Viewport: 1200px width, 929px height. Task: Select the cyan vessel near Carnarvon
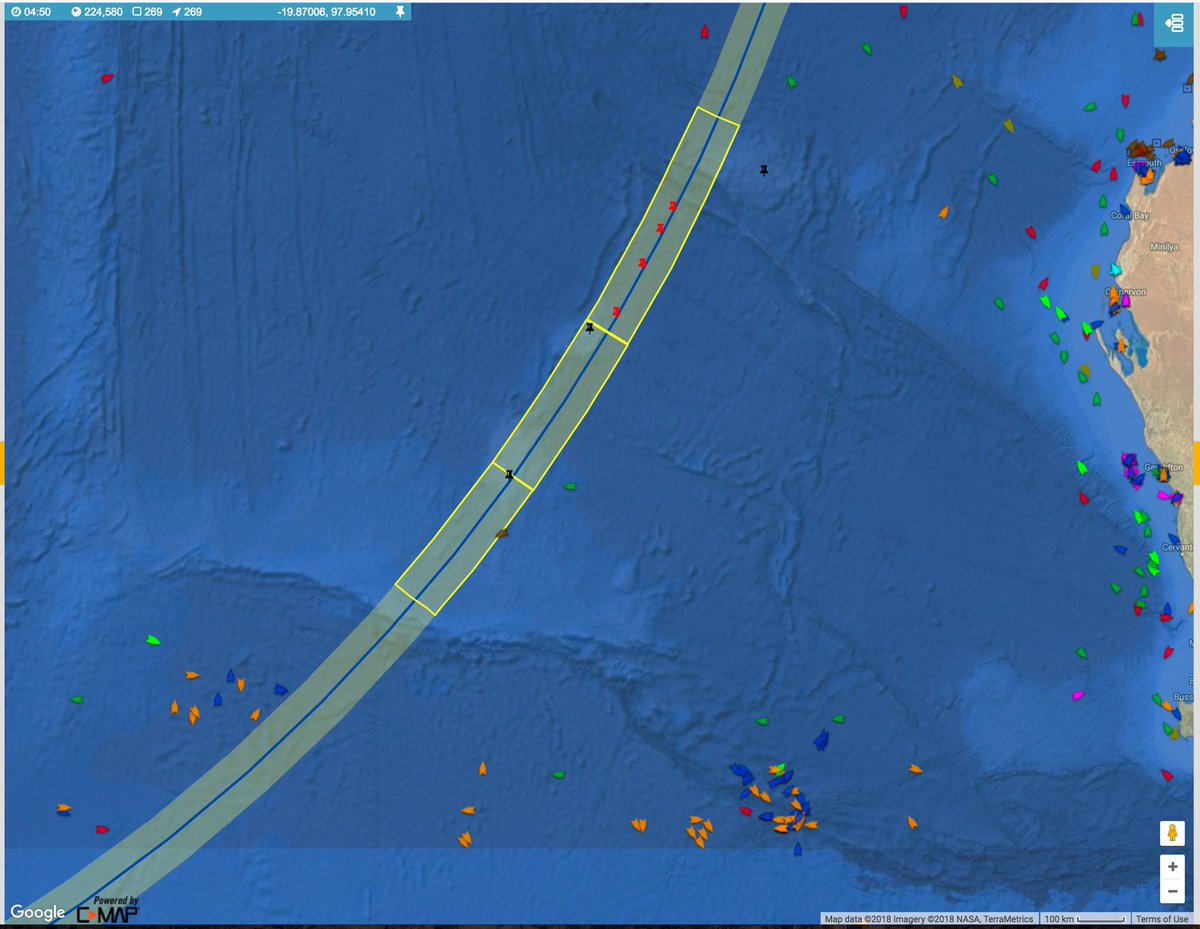(x=1114, y=270)
